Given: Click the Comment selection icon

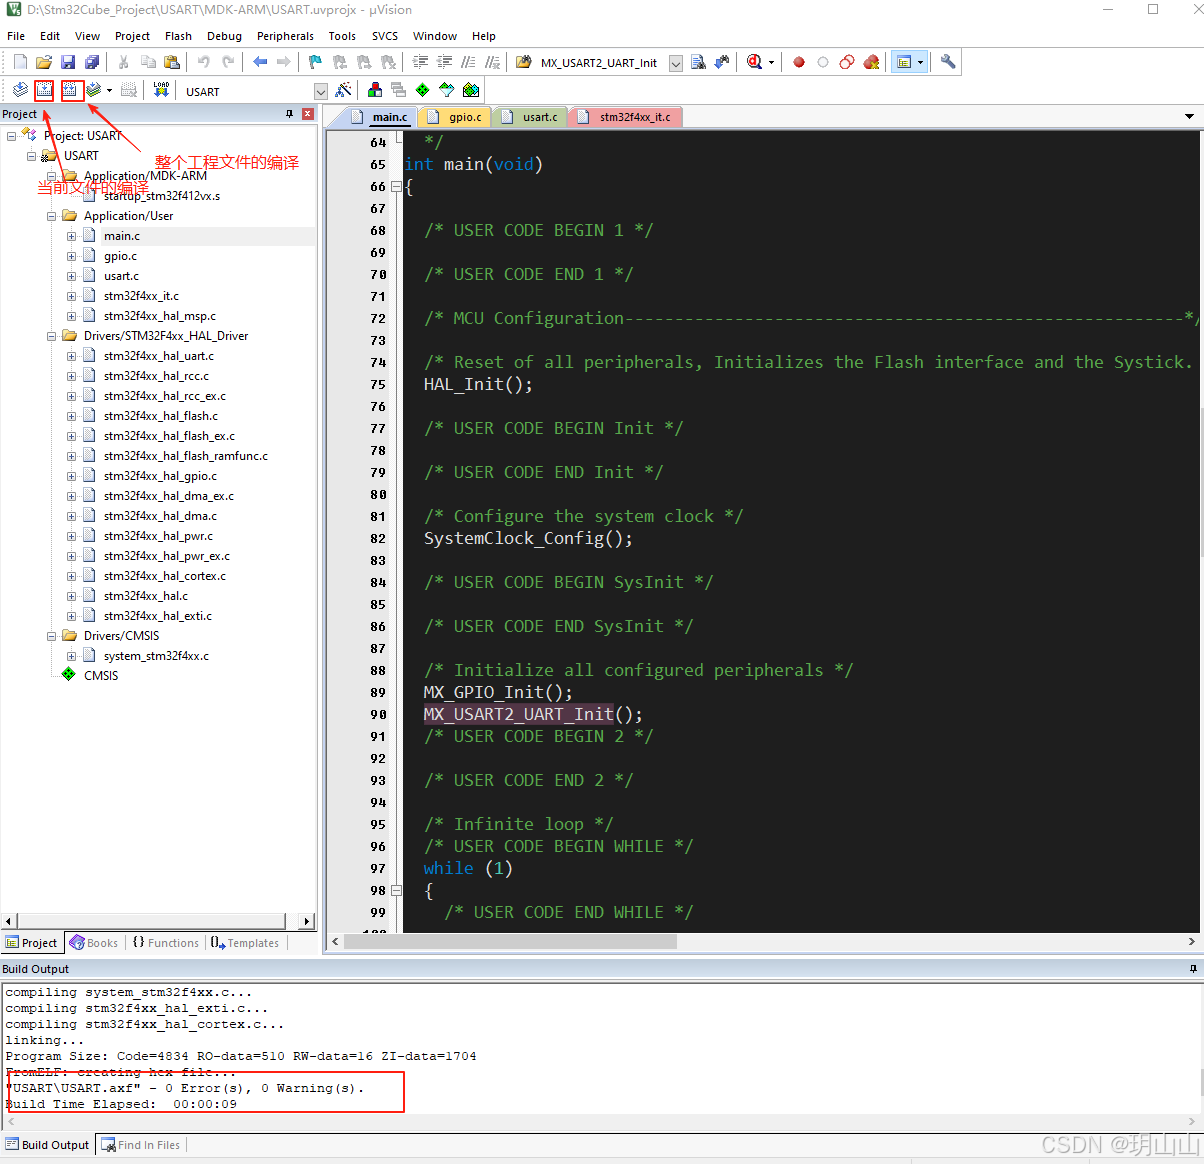Looking at the screenshot, I should [468, 62].
